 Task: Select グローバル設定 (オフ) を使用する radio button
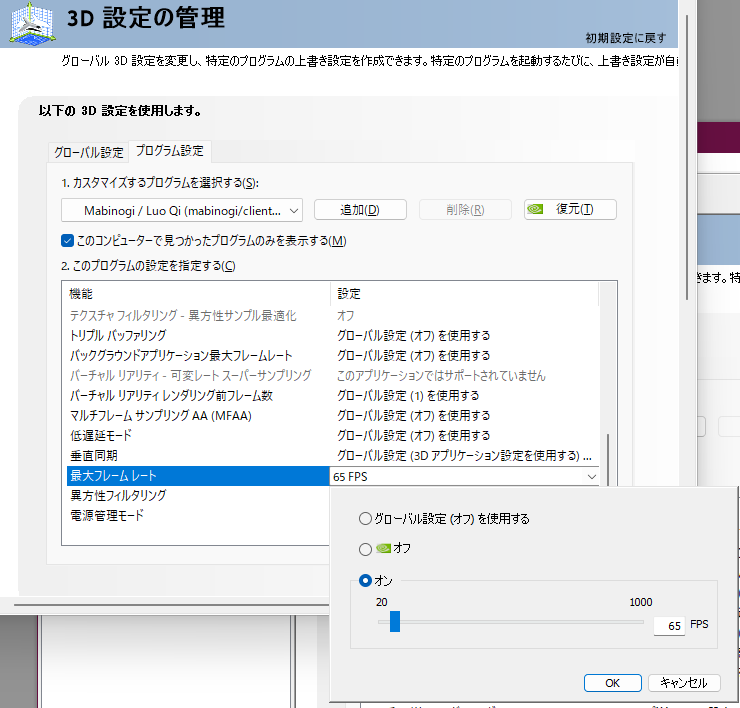(365, 519)
